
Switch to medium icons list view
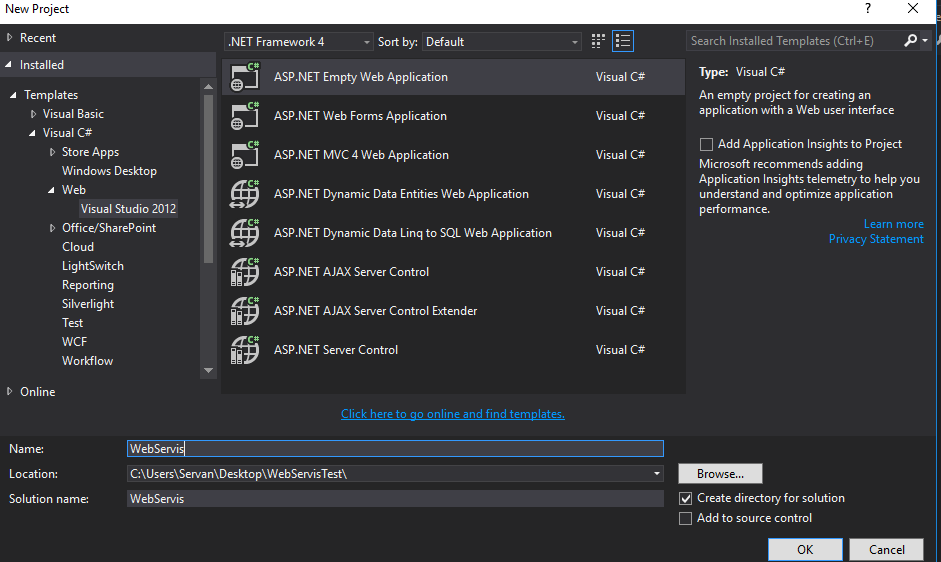tap(623, 41)
